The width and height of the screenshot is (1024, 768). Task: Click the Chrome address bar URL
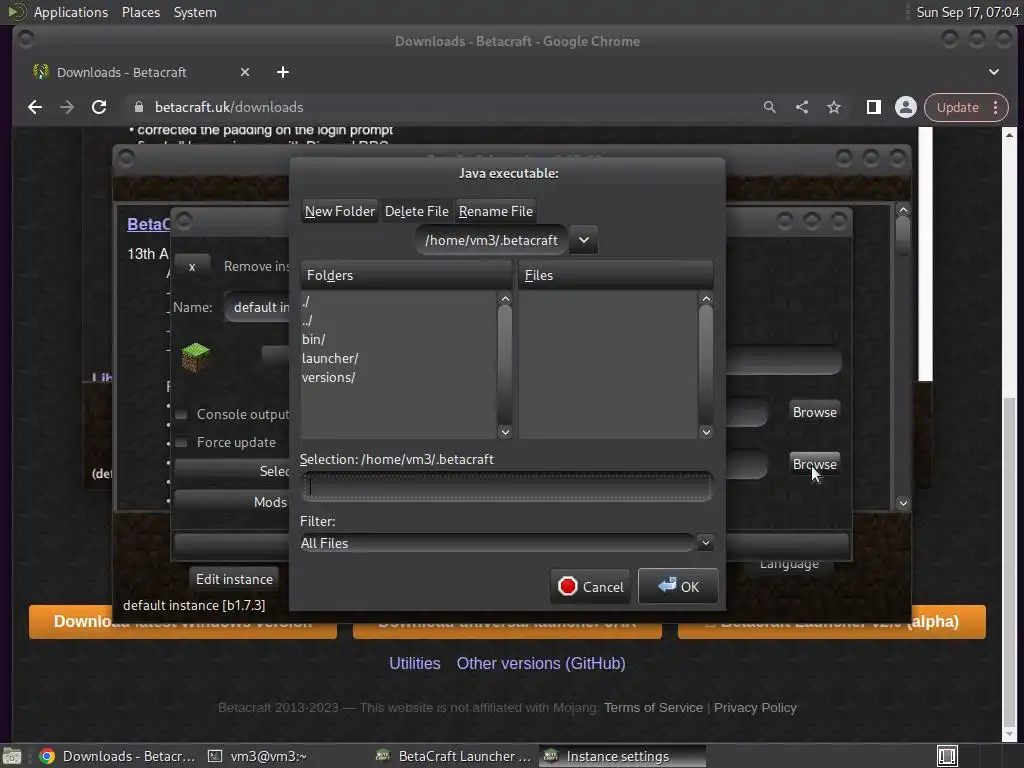coord(229,107)
